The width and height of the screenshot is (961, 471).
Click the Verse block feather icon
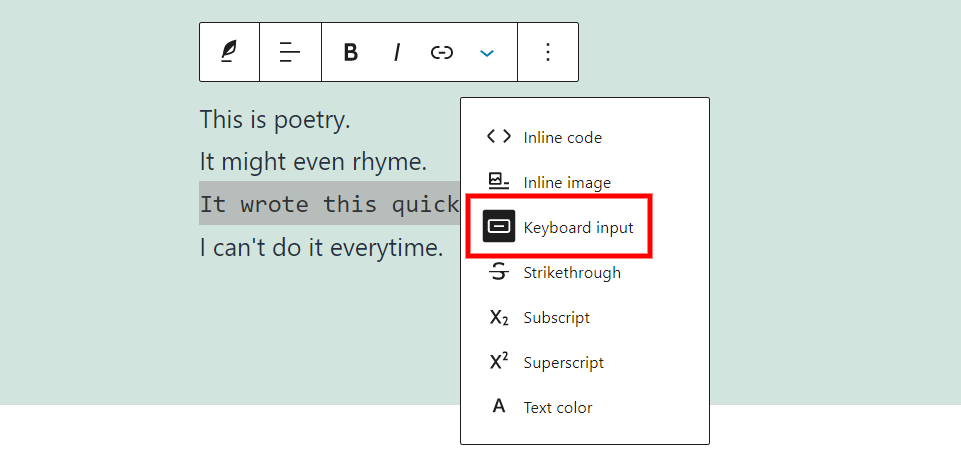tap(229, 52)
